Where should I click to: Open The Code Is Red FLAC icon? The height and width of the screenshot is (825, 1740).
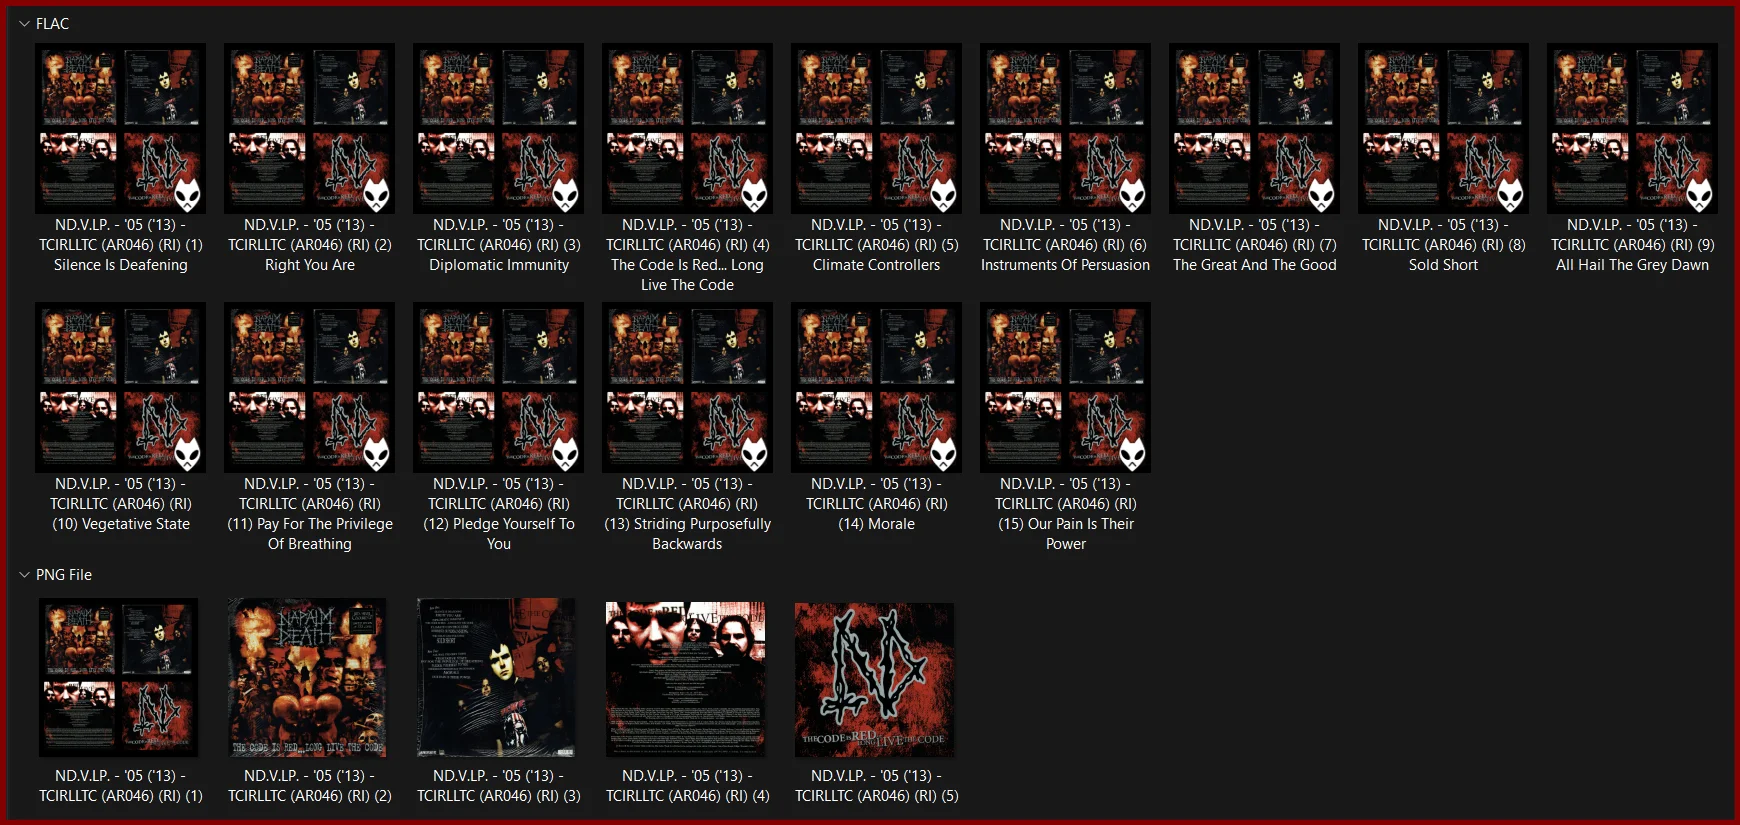click(x=688, y=128)
